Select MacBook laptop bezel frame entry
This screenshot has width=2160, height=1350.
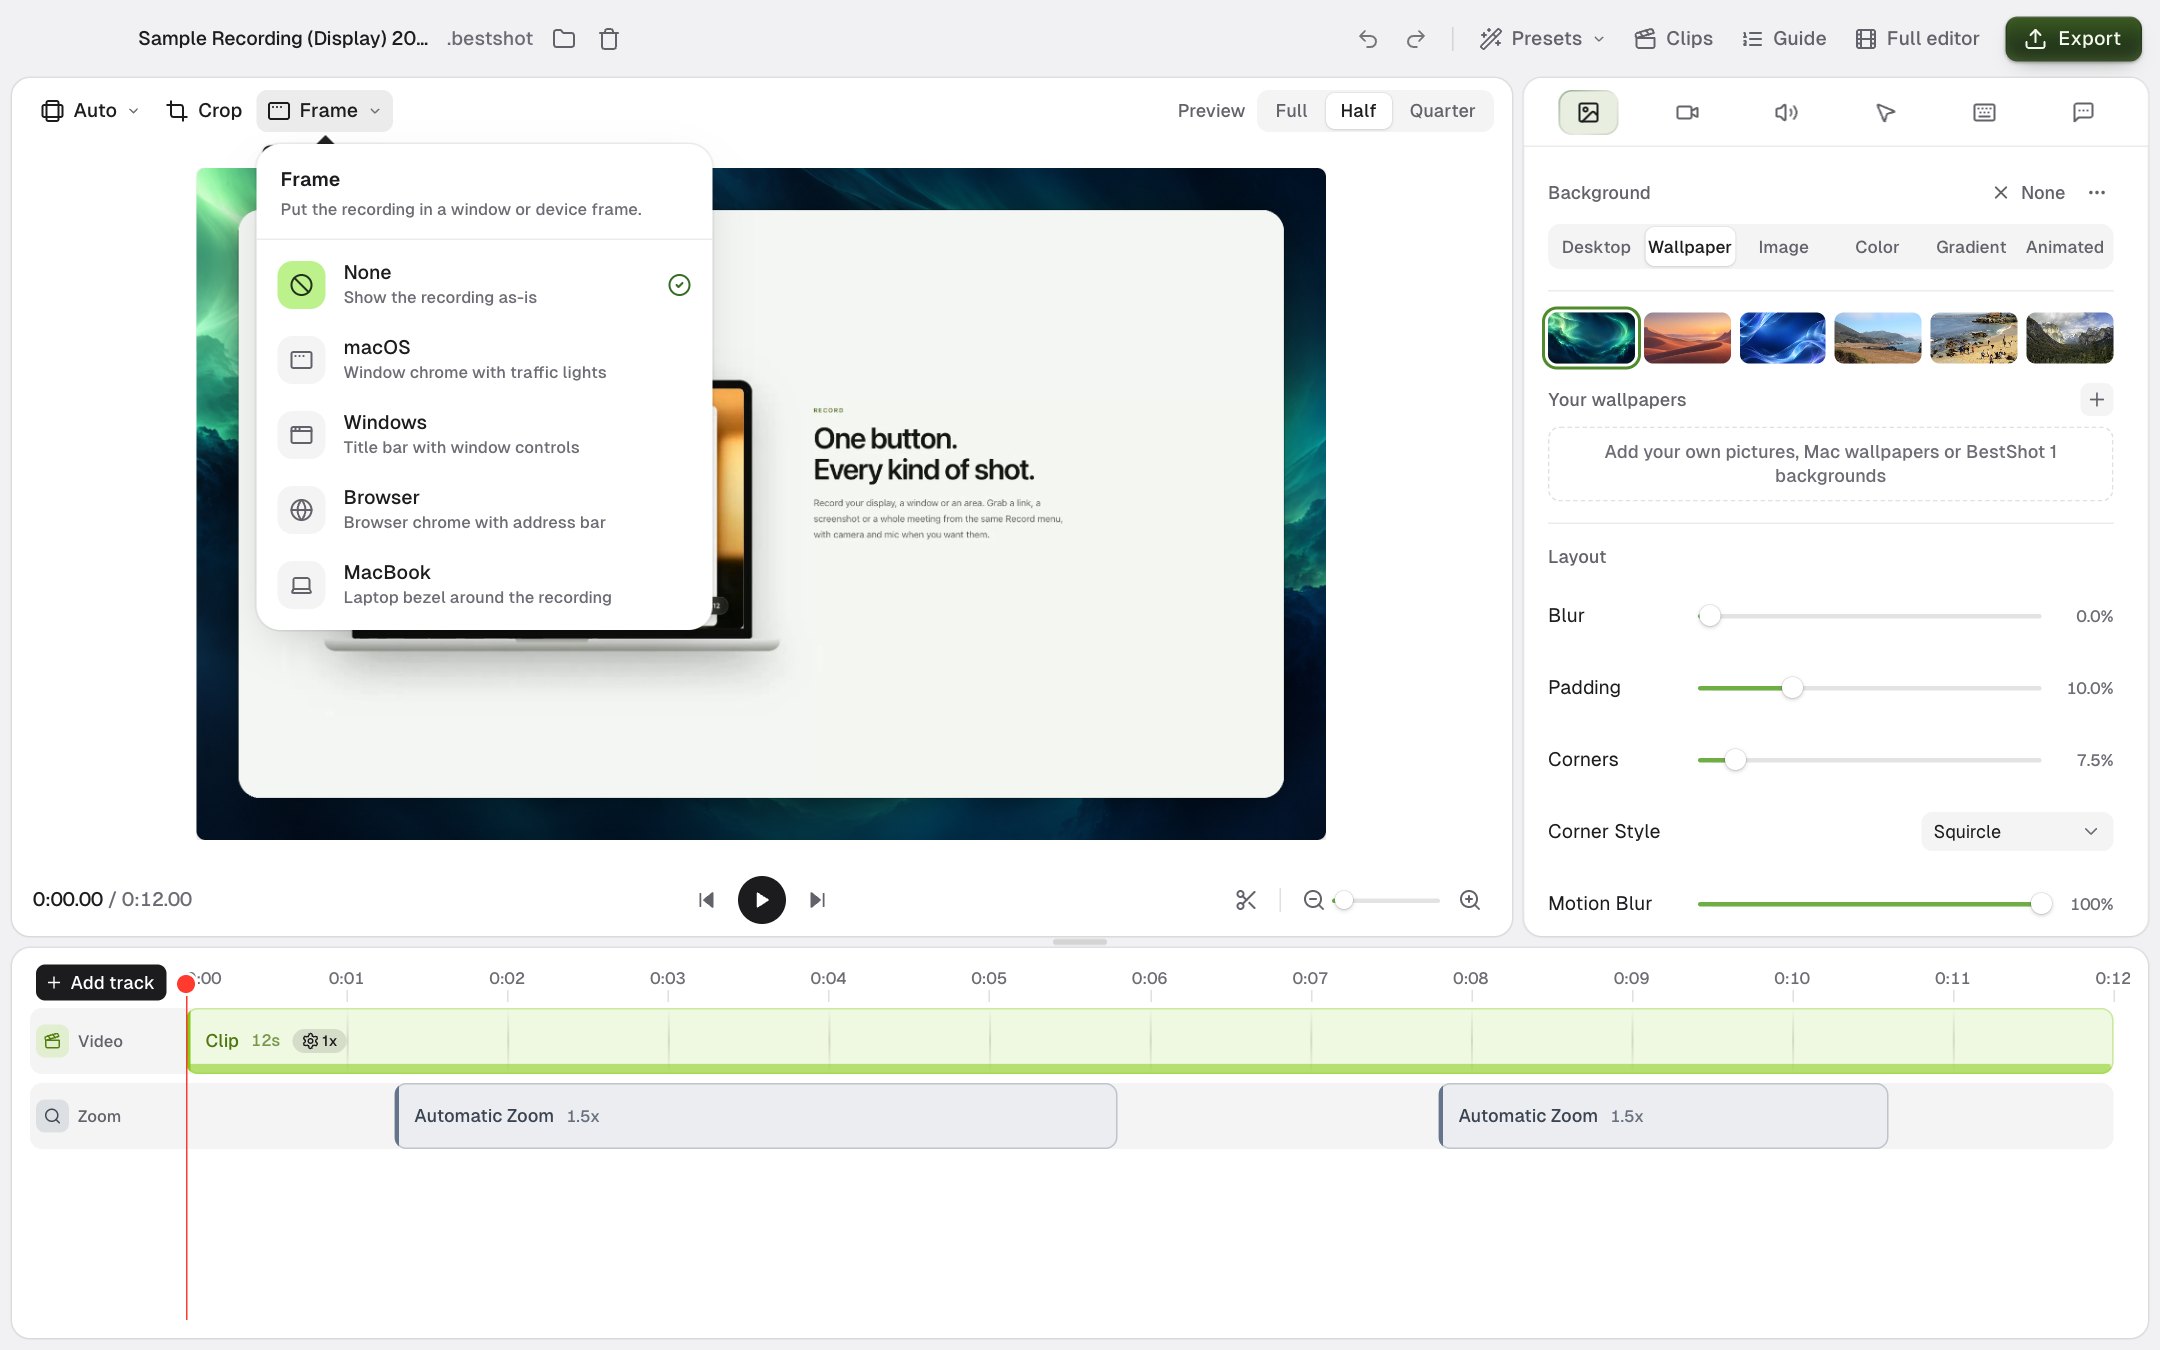tap(484, 584)
